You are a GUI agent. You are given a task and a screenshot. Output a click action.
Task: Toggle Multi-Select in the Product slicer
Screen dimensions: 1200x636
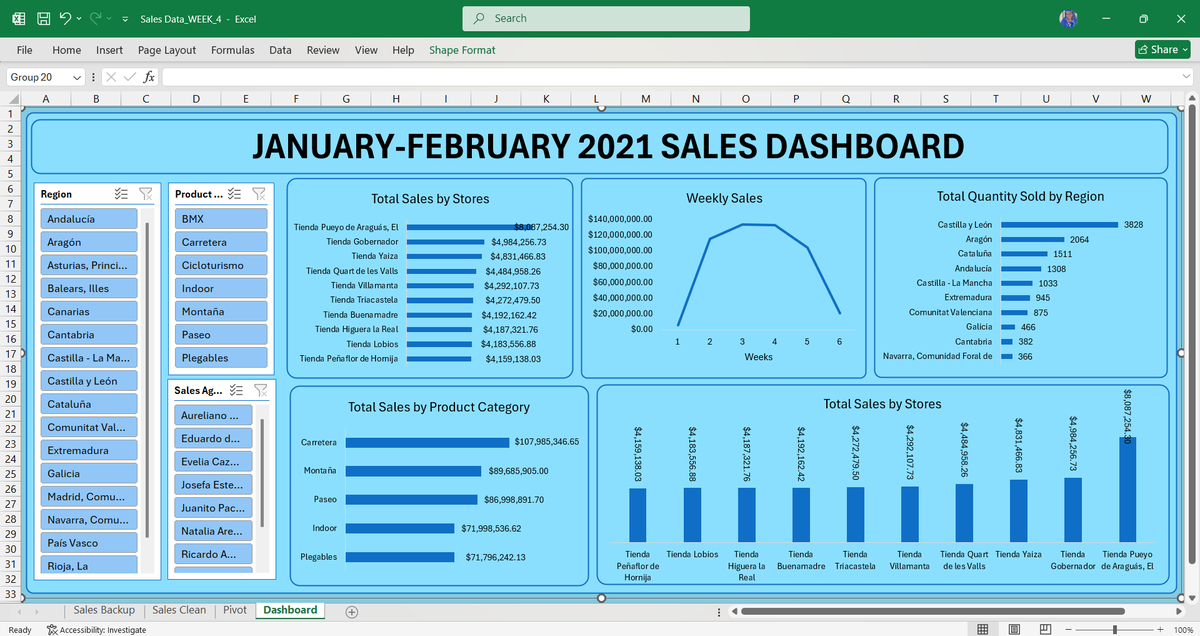[x=235, y=194]
